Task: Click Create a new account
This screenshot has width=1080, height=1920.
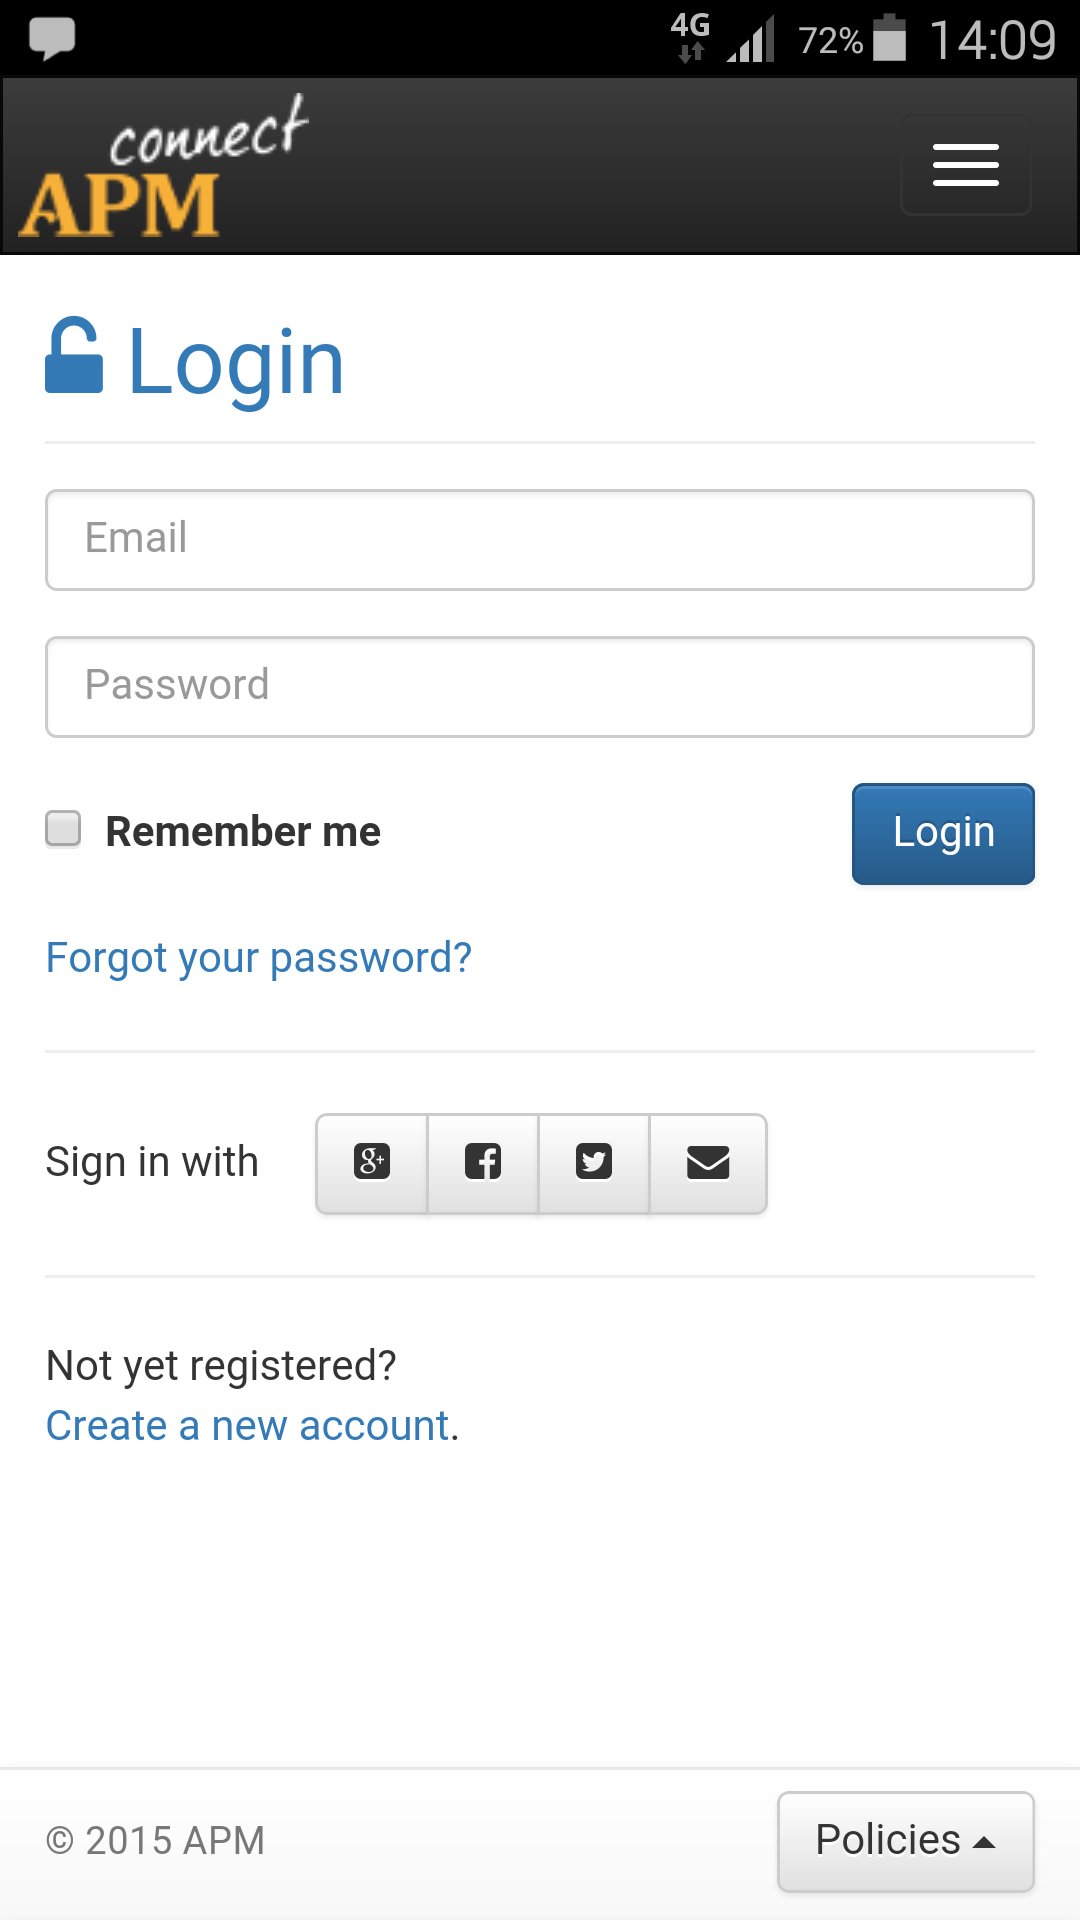Action: [x=247, y=1424]
